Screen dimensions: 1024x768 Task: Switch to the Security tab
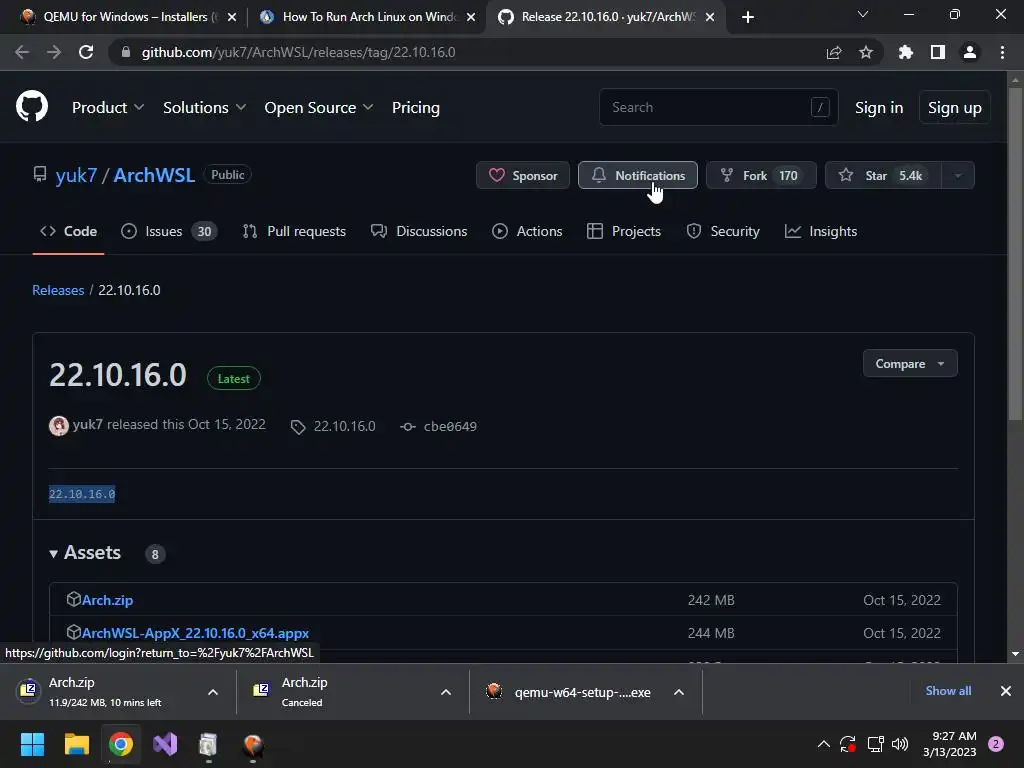[723, 231]
